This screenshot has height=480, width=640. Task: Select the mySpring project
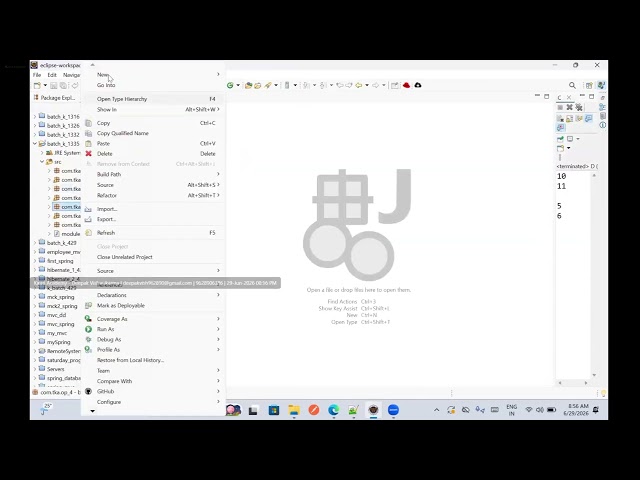pyautogui.click(x=58, y=342)
